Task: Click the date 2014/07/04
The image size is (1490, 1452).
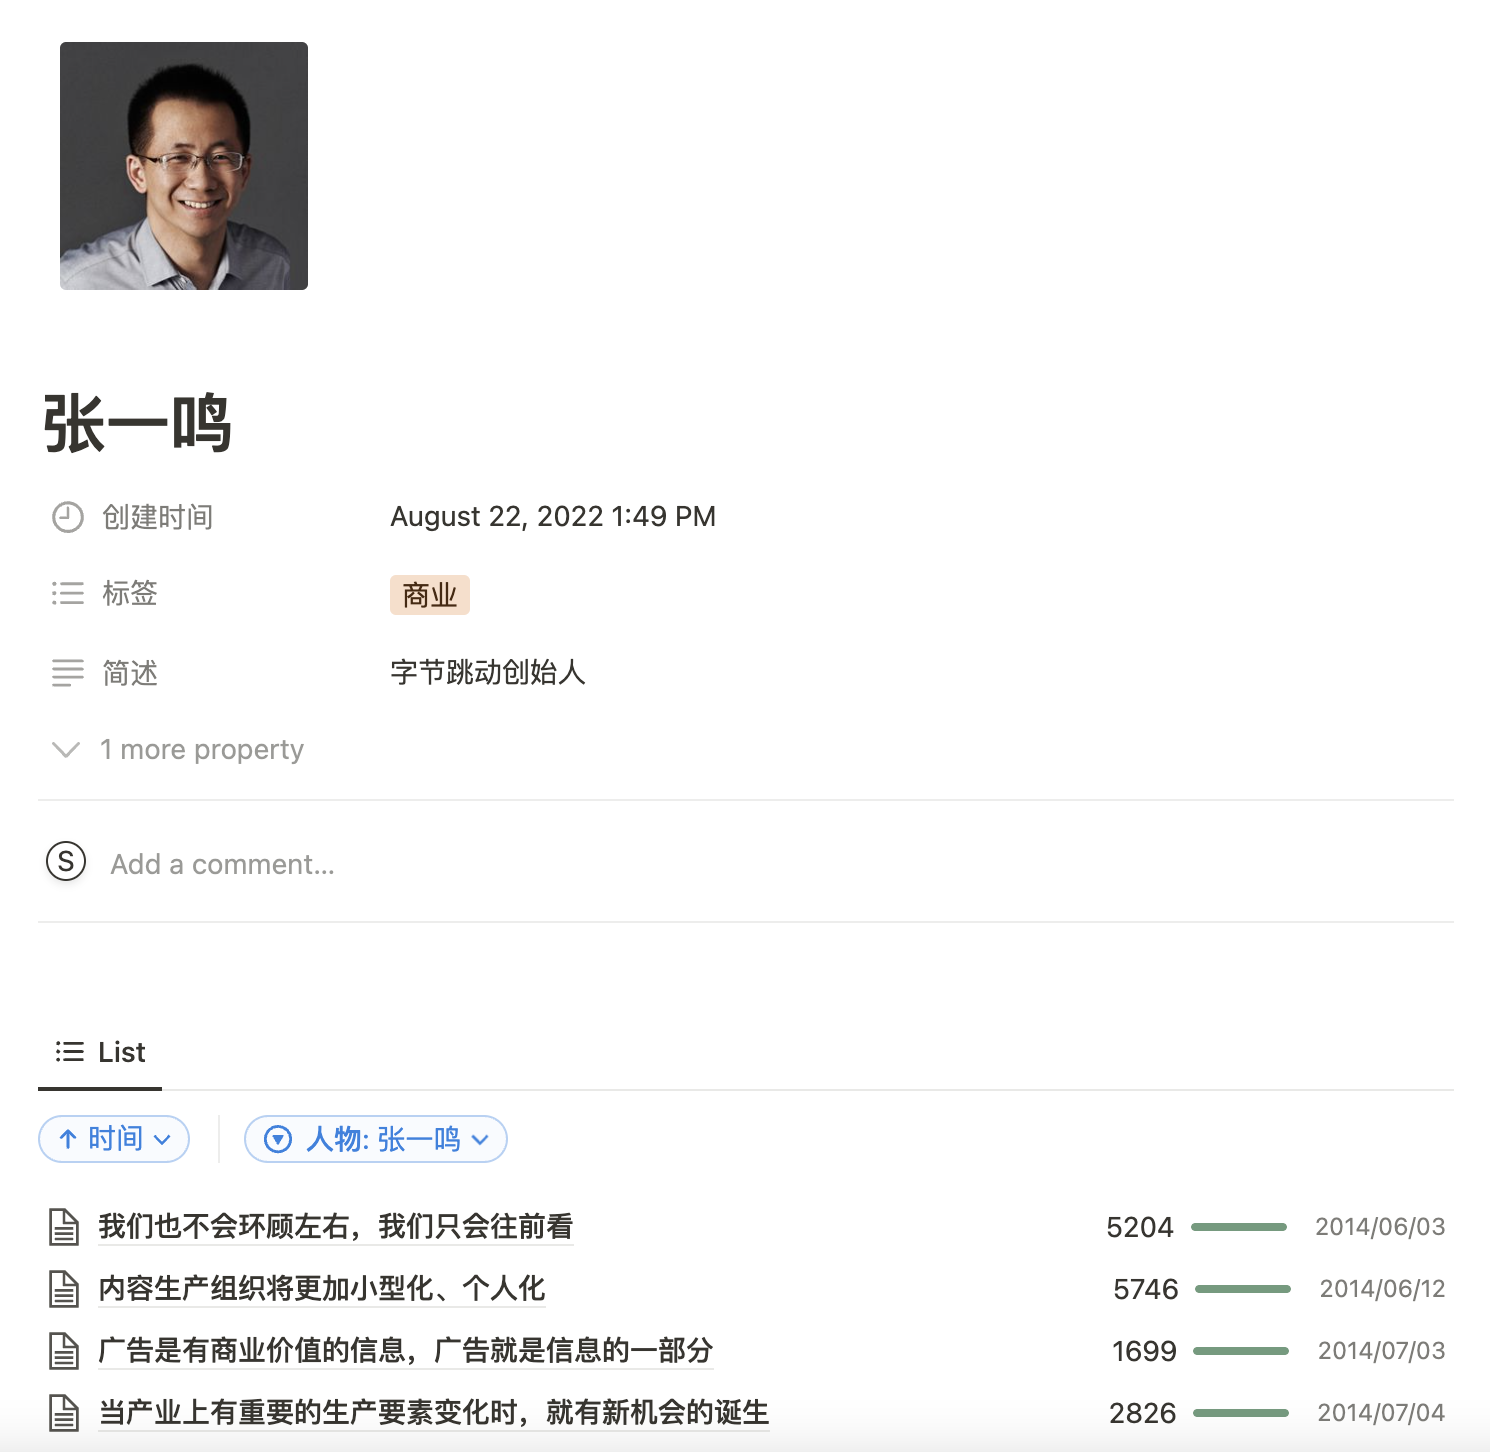Action: [x=1381, y=1413]
